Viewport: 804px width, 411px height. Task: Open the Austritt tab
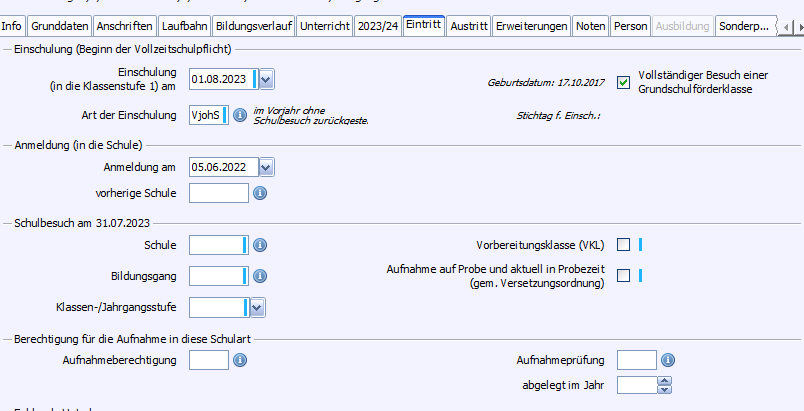point(469,26)
